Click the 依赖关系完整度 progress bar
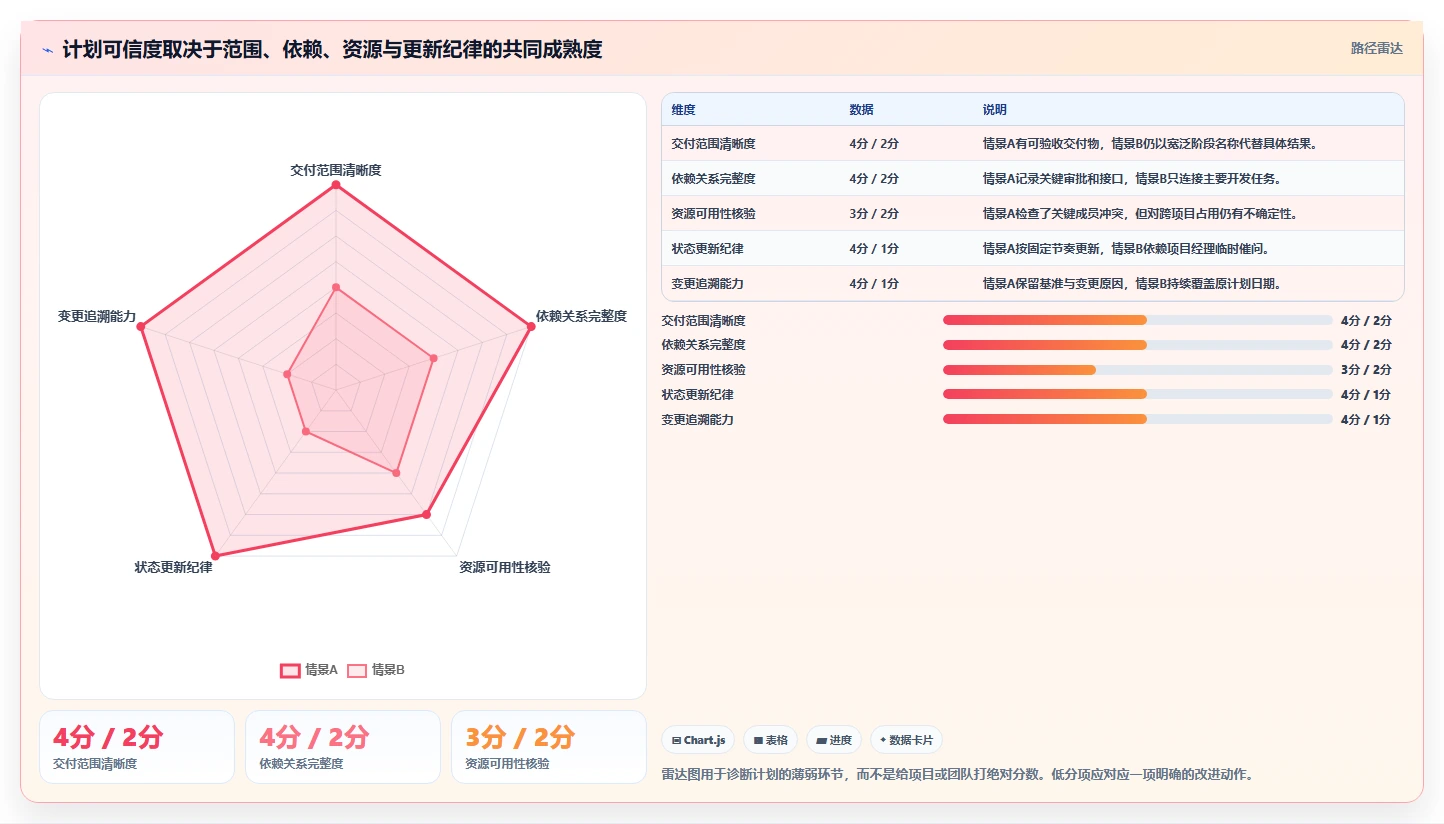This screenshot has height=824, width=1444. pos(1137,345)
